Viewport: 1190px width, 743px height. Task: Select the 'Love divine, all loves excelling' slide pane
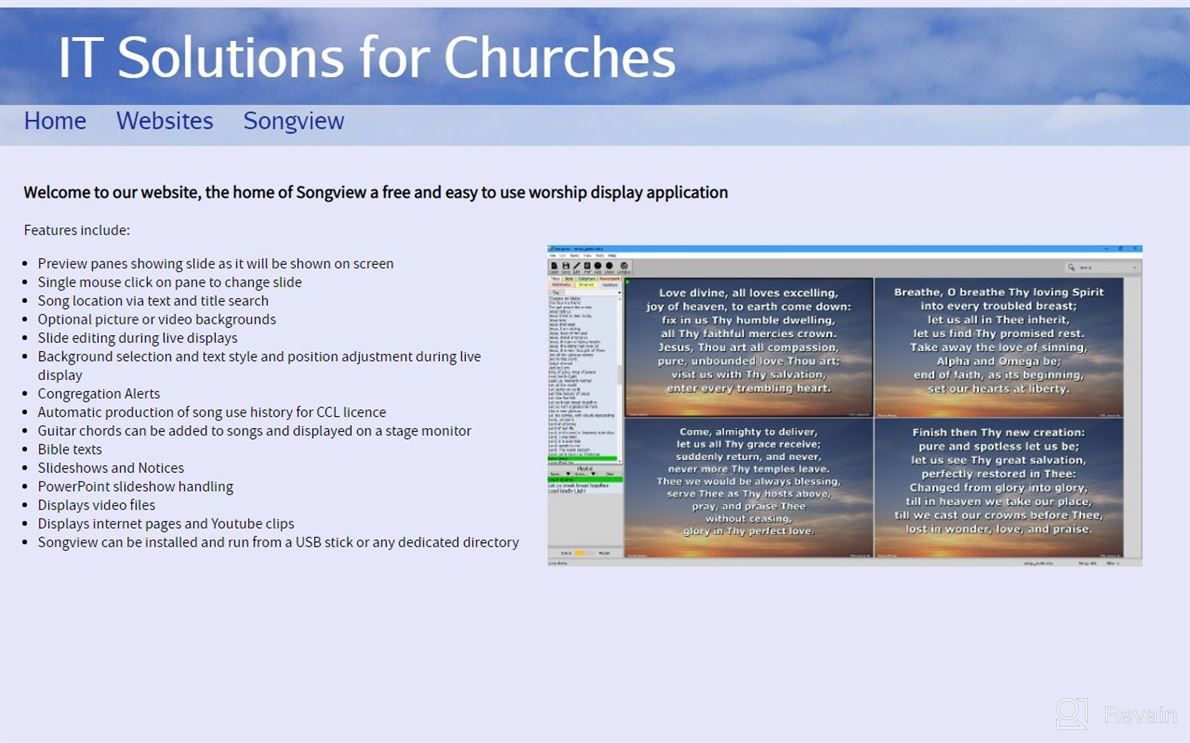pyautogui.click(x=749, y=348)
